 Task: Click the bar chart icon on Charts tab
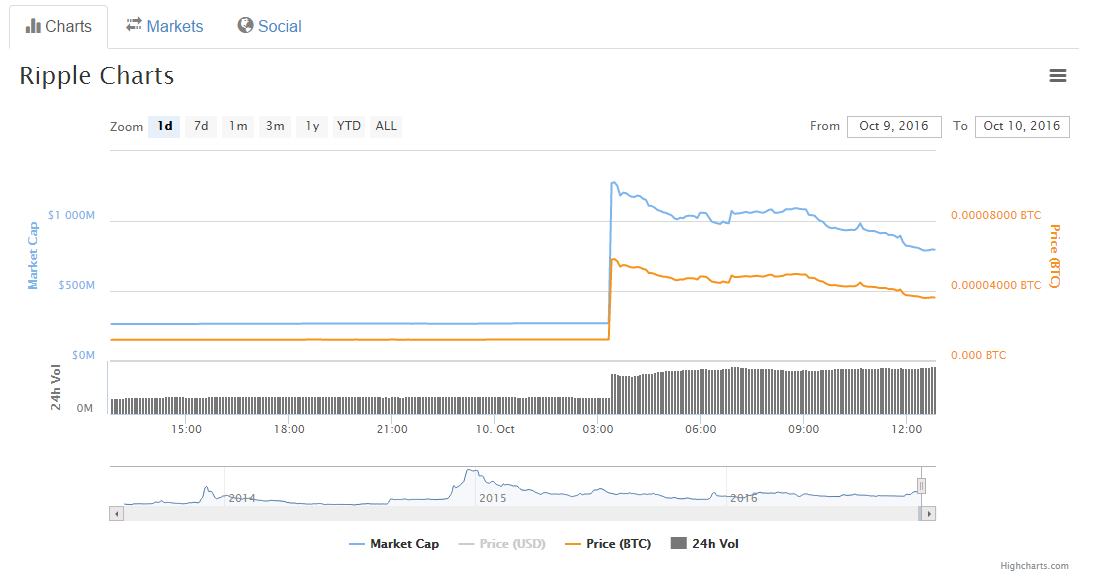click(x=33, y=27)
